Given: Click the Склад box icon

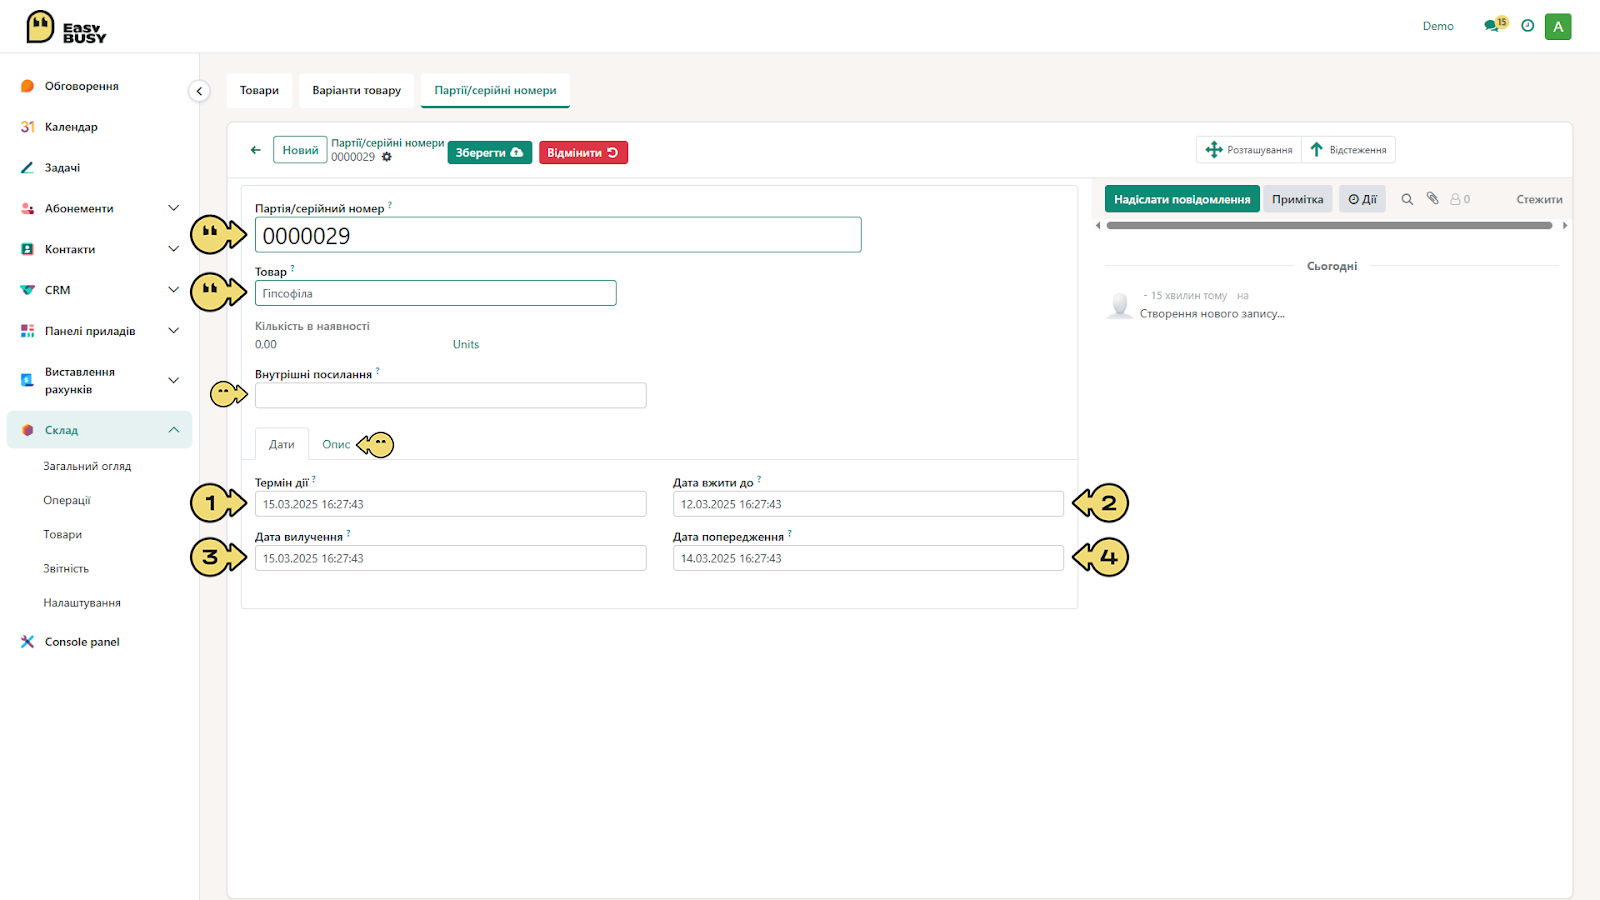Looking at the screenshot, I should click(x=27, y=430).
